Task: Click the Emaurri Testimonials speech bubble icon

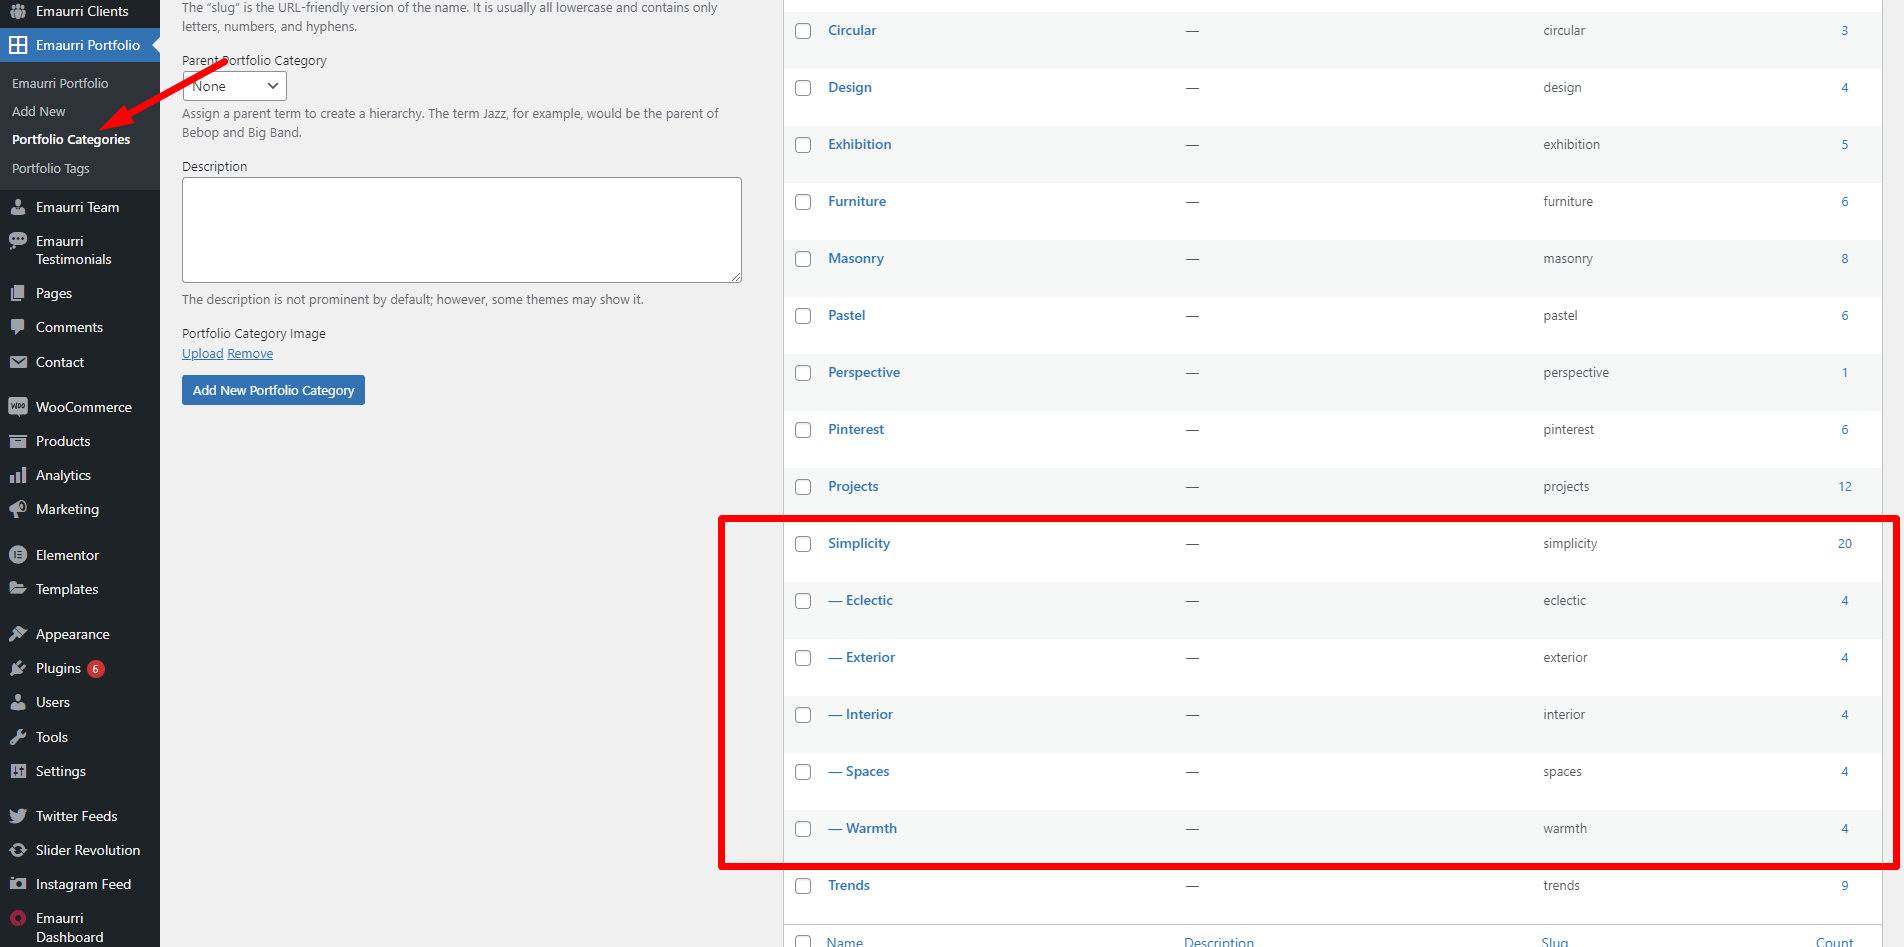Action: tap(18, 241)
